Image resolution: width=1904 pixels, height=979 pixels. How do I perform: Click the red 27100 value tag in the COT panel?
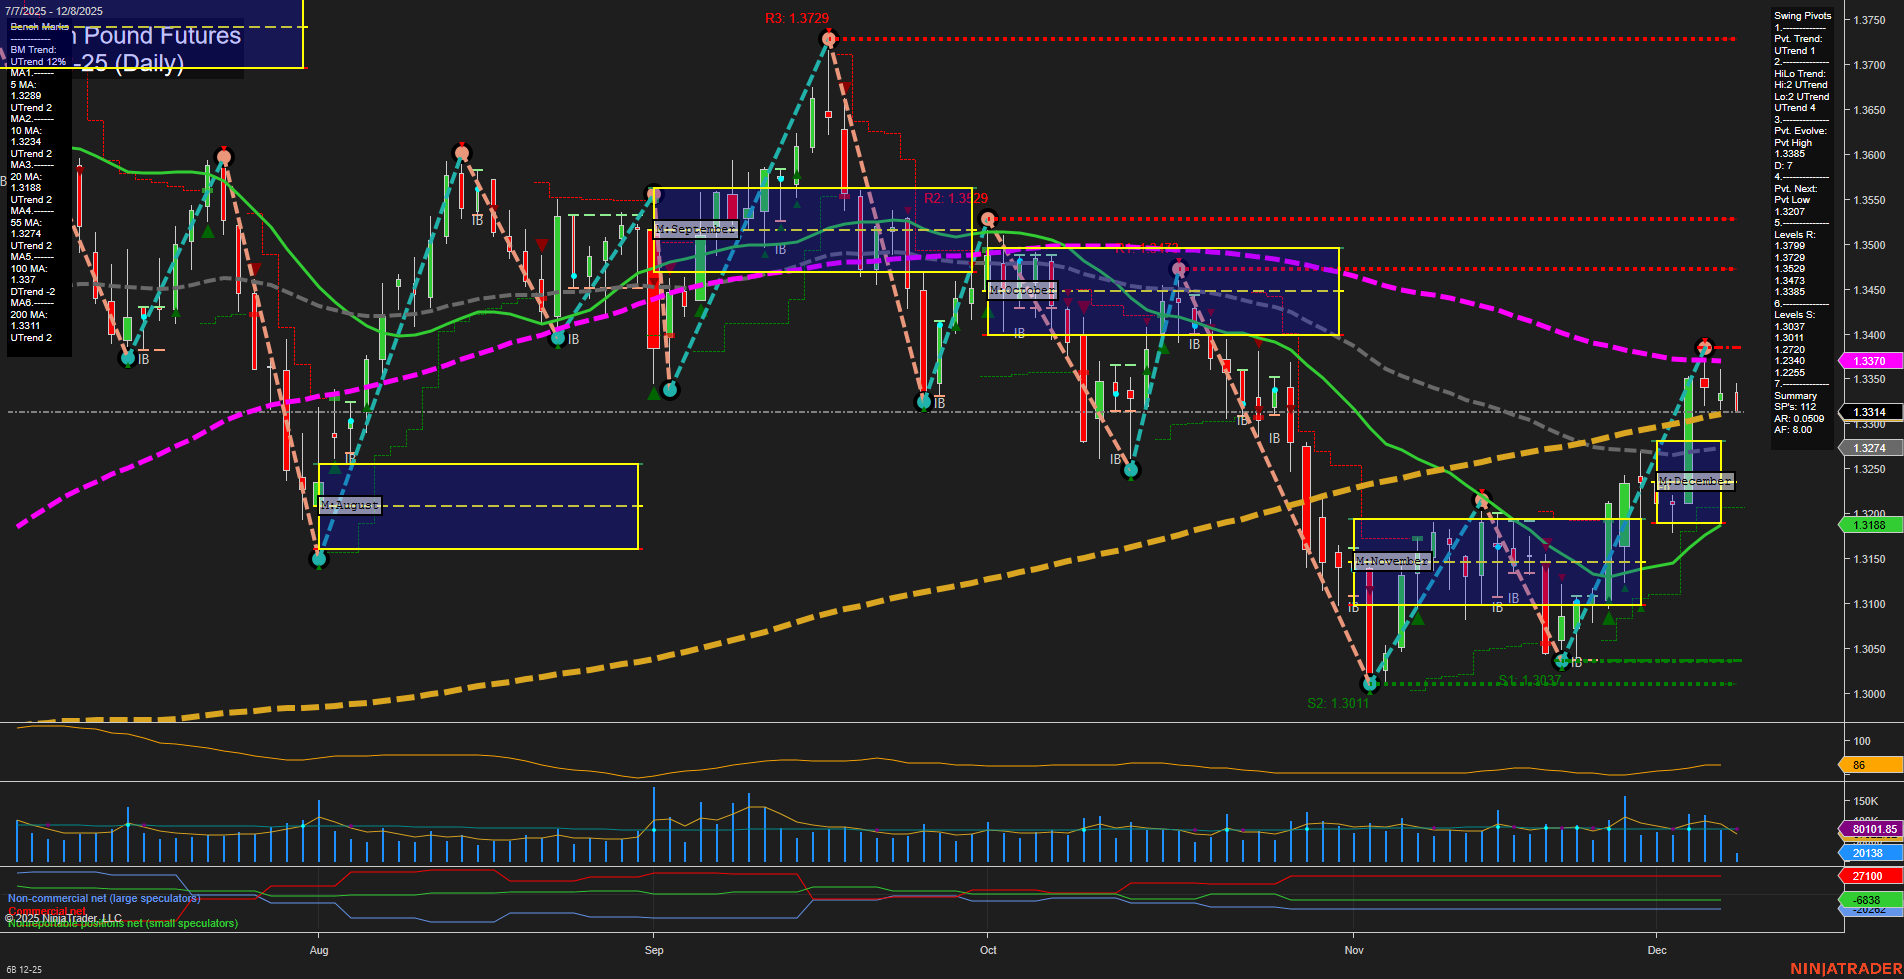click(x=1868, y=876)
